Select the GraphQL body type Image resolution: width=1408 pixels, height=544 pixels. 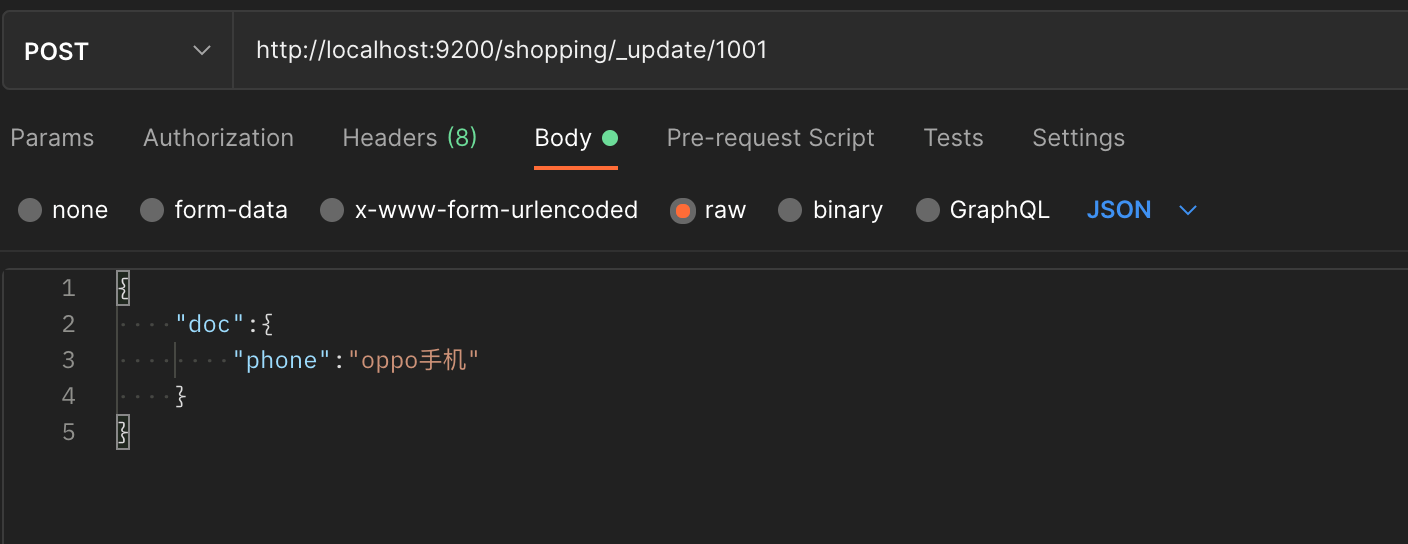[x=928, y=210]
